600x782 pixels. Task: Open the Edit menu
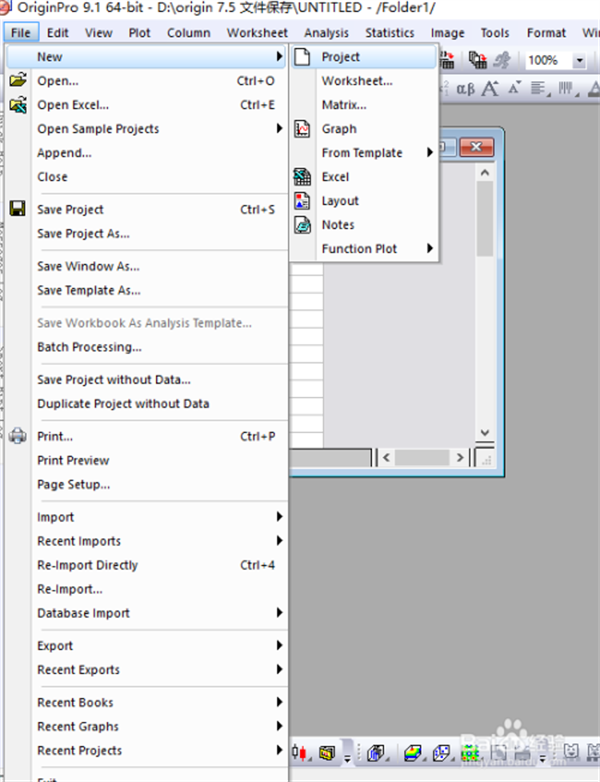57,33
